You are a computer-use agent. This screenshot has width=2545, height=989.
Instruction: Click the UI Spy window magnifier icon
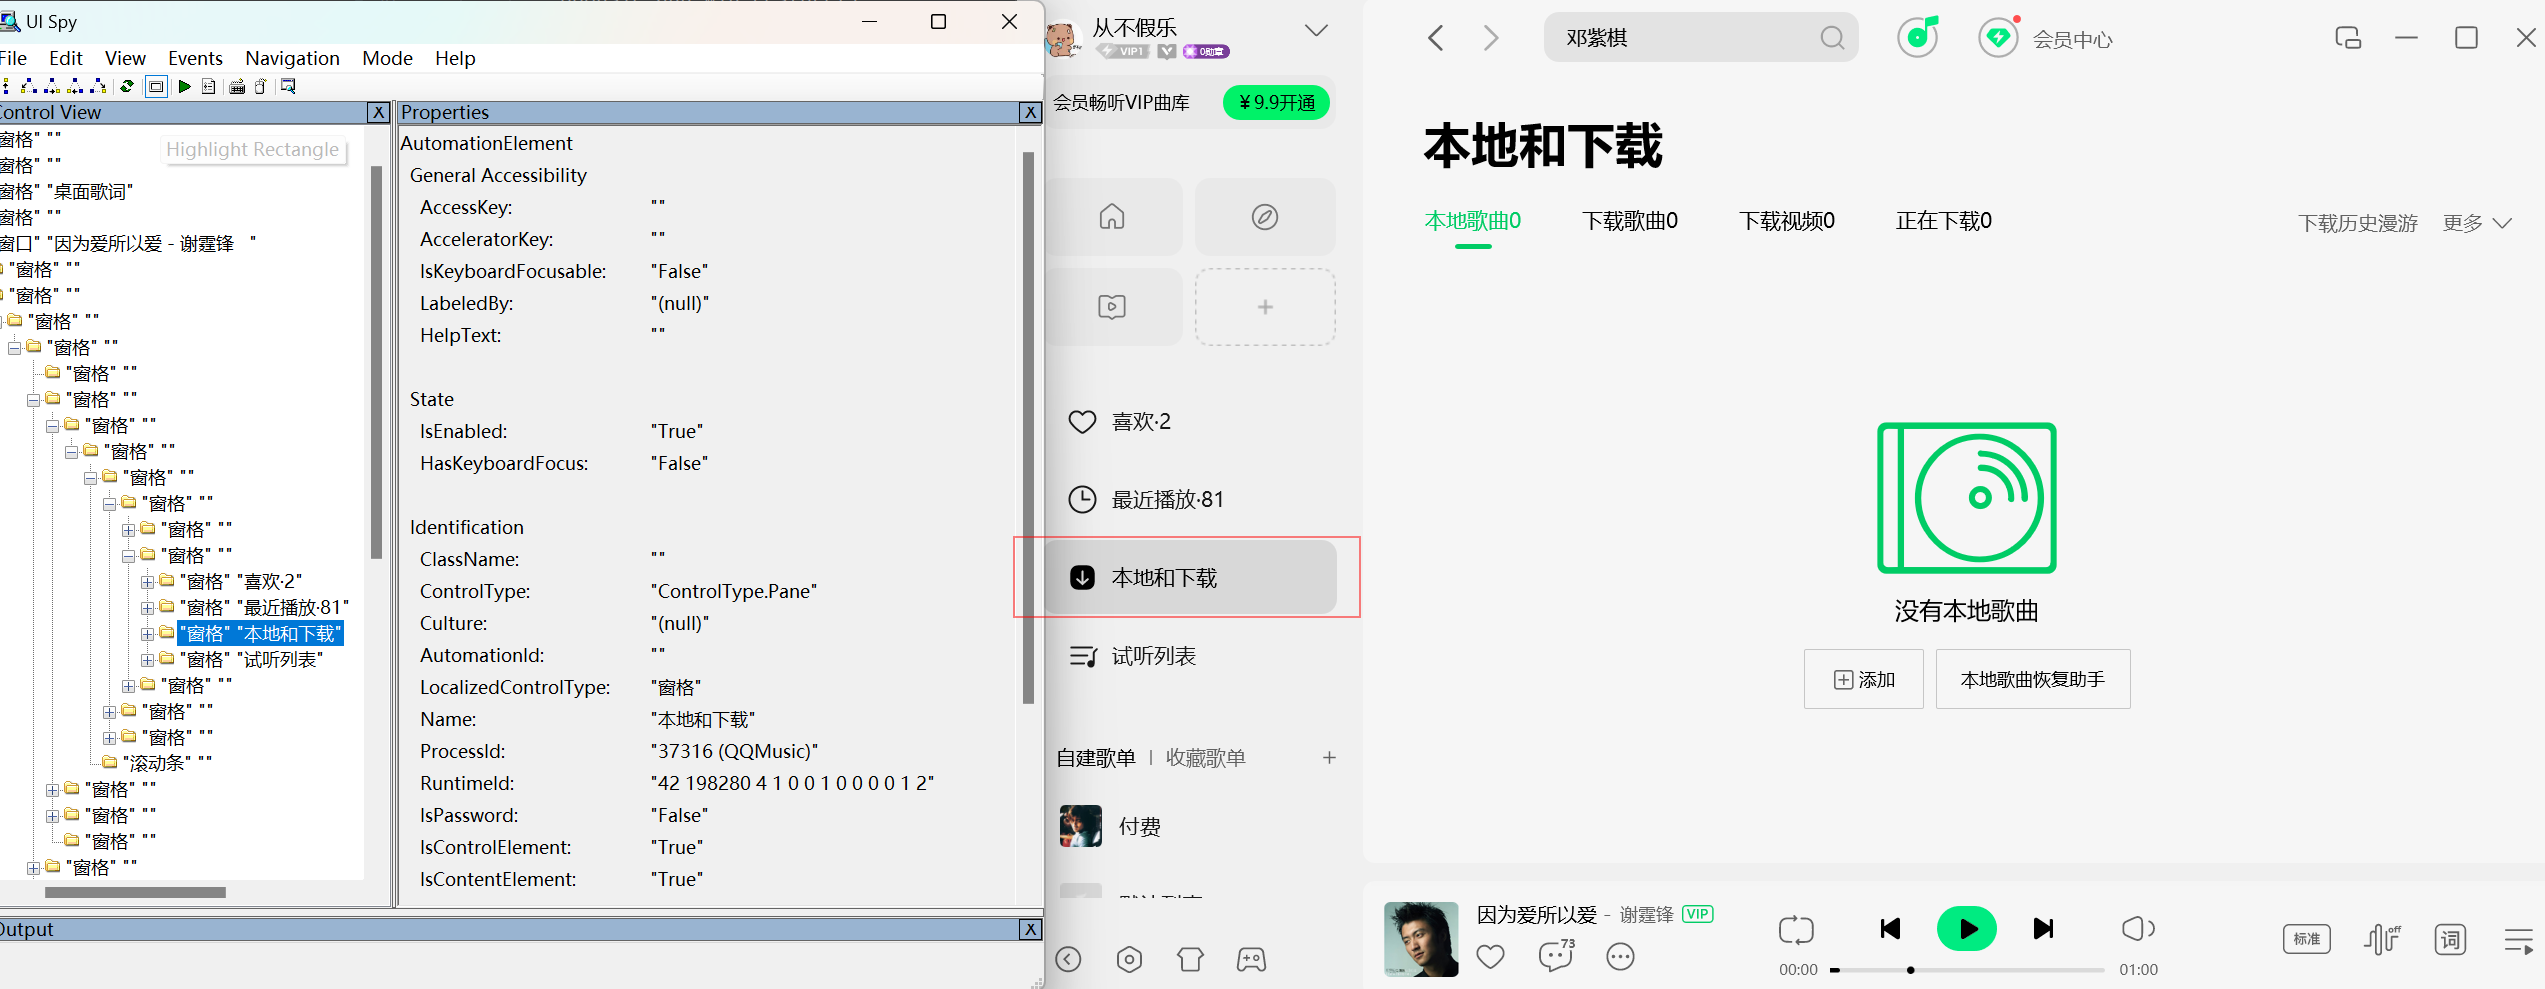click(288, 87)
